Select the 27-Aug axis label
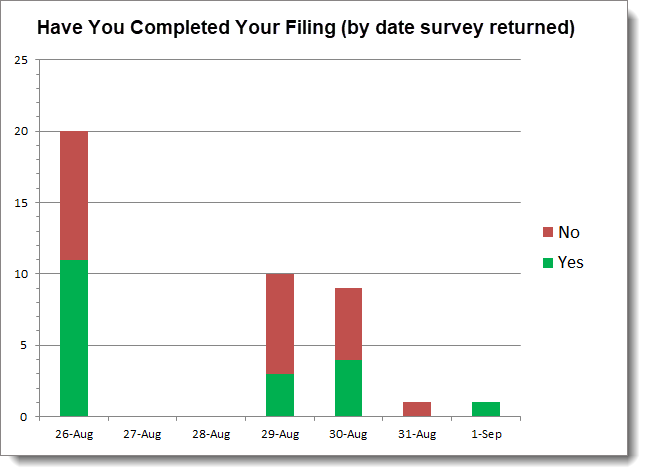This screenshot has height=476, width=648. coord(142,434)
